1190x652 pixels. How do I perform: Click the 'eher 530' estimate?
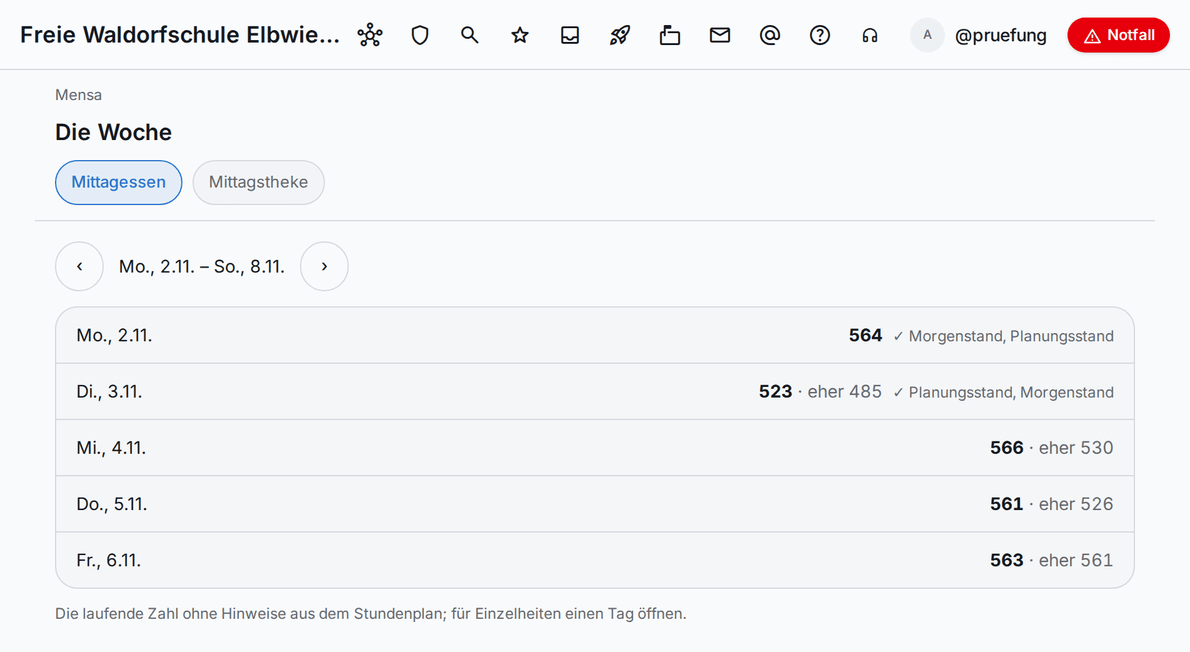tap(1076, 448)
